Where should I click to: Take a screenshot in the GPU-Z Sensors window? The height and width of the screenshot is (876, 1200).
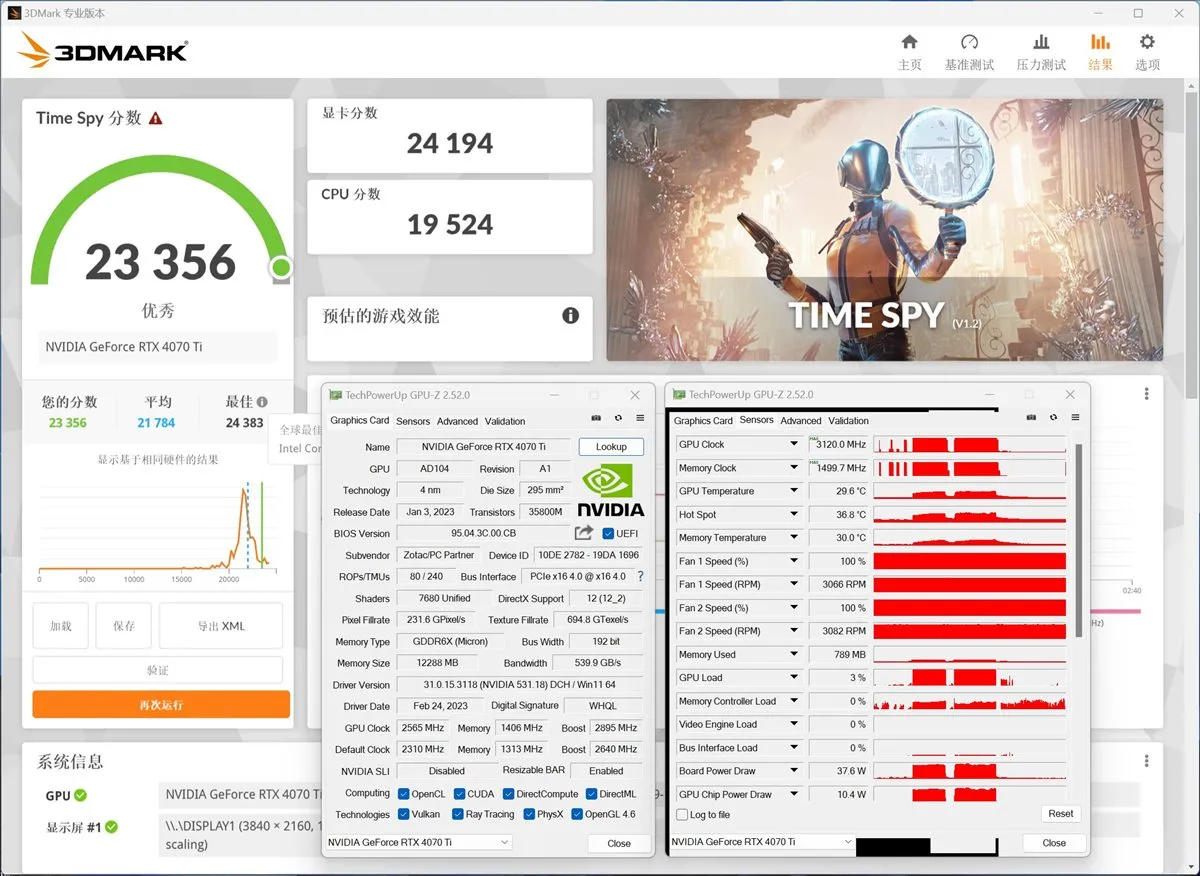[x=1031, y=418]
